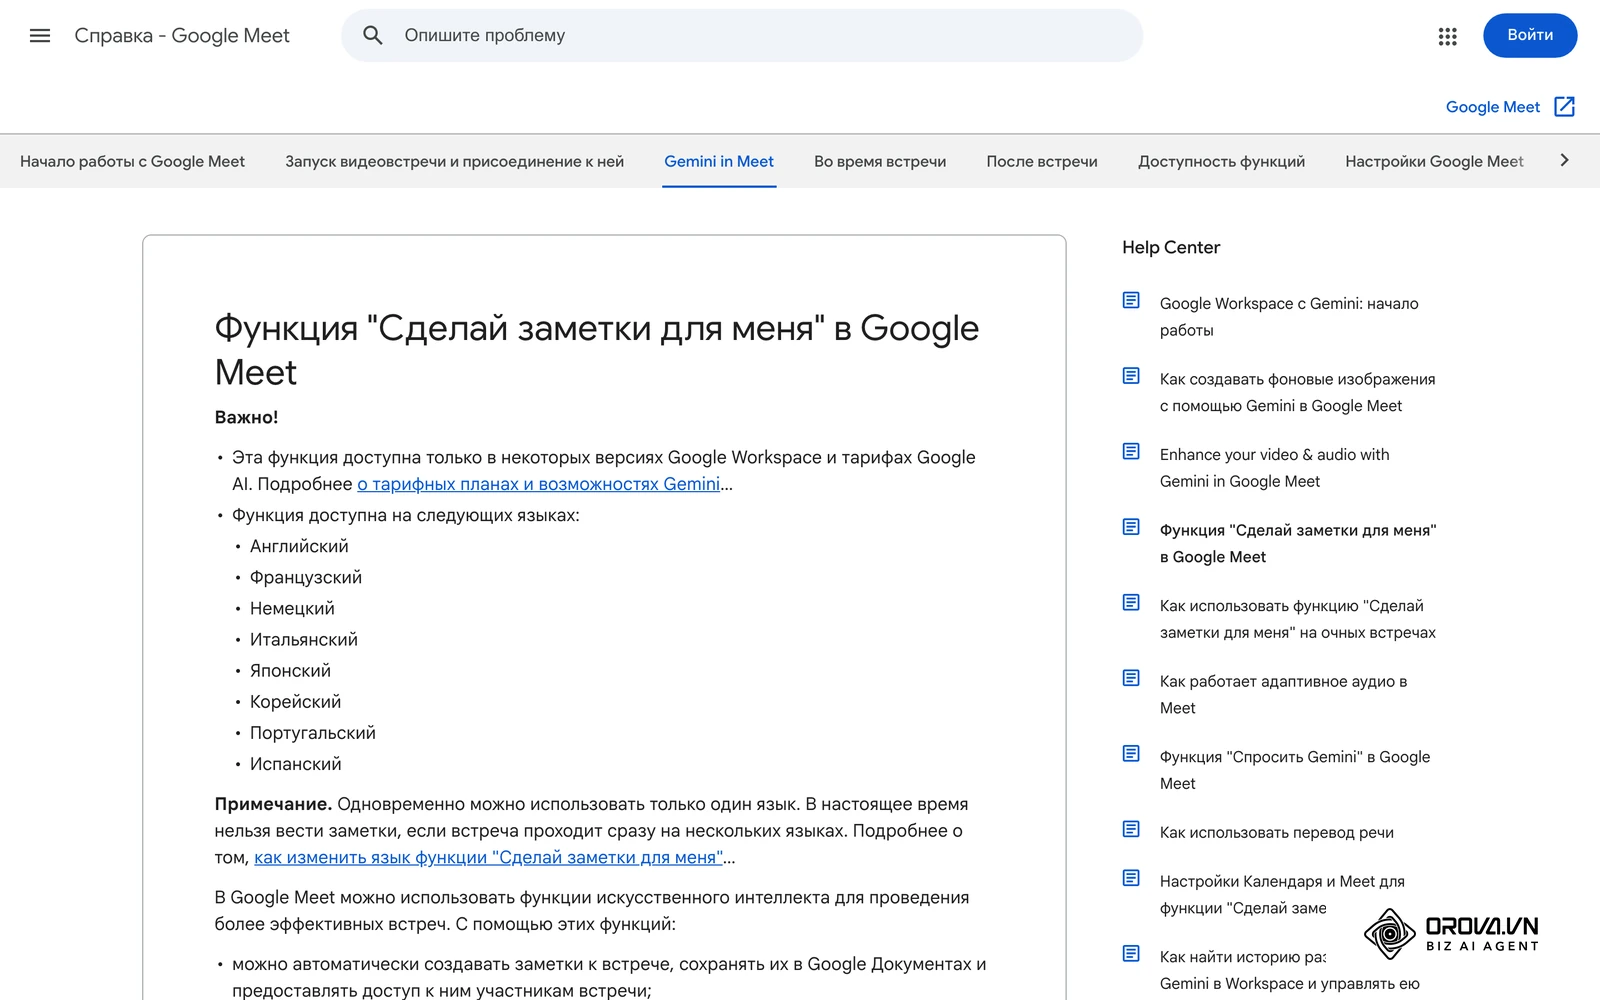Viewport: 1600px width, 1000px height.
Task: Click the Help Center heading
Action: (1171, 247)
